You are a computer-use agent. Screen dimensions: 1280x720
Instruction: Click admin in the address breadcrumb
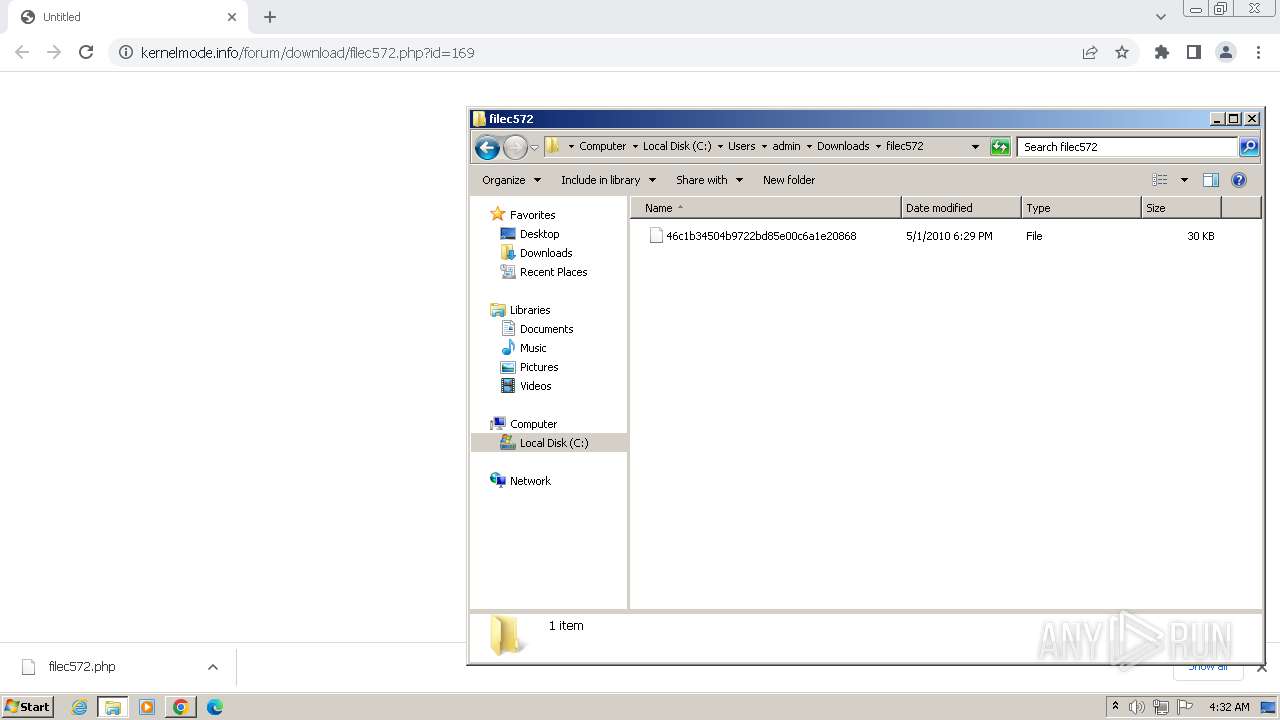pyautogui.click(x=786, y=146)
